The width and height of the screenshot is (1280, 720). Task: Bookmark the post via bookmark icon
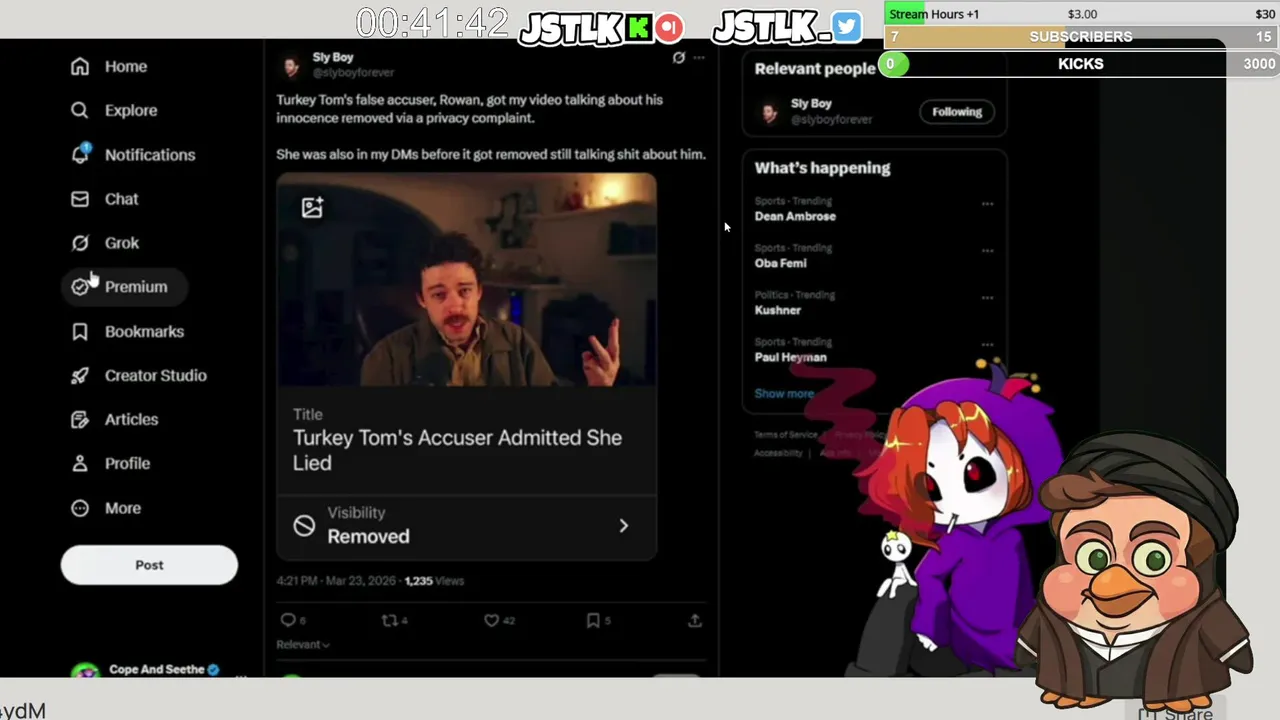[593, 620]
